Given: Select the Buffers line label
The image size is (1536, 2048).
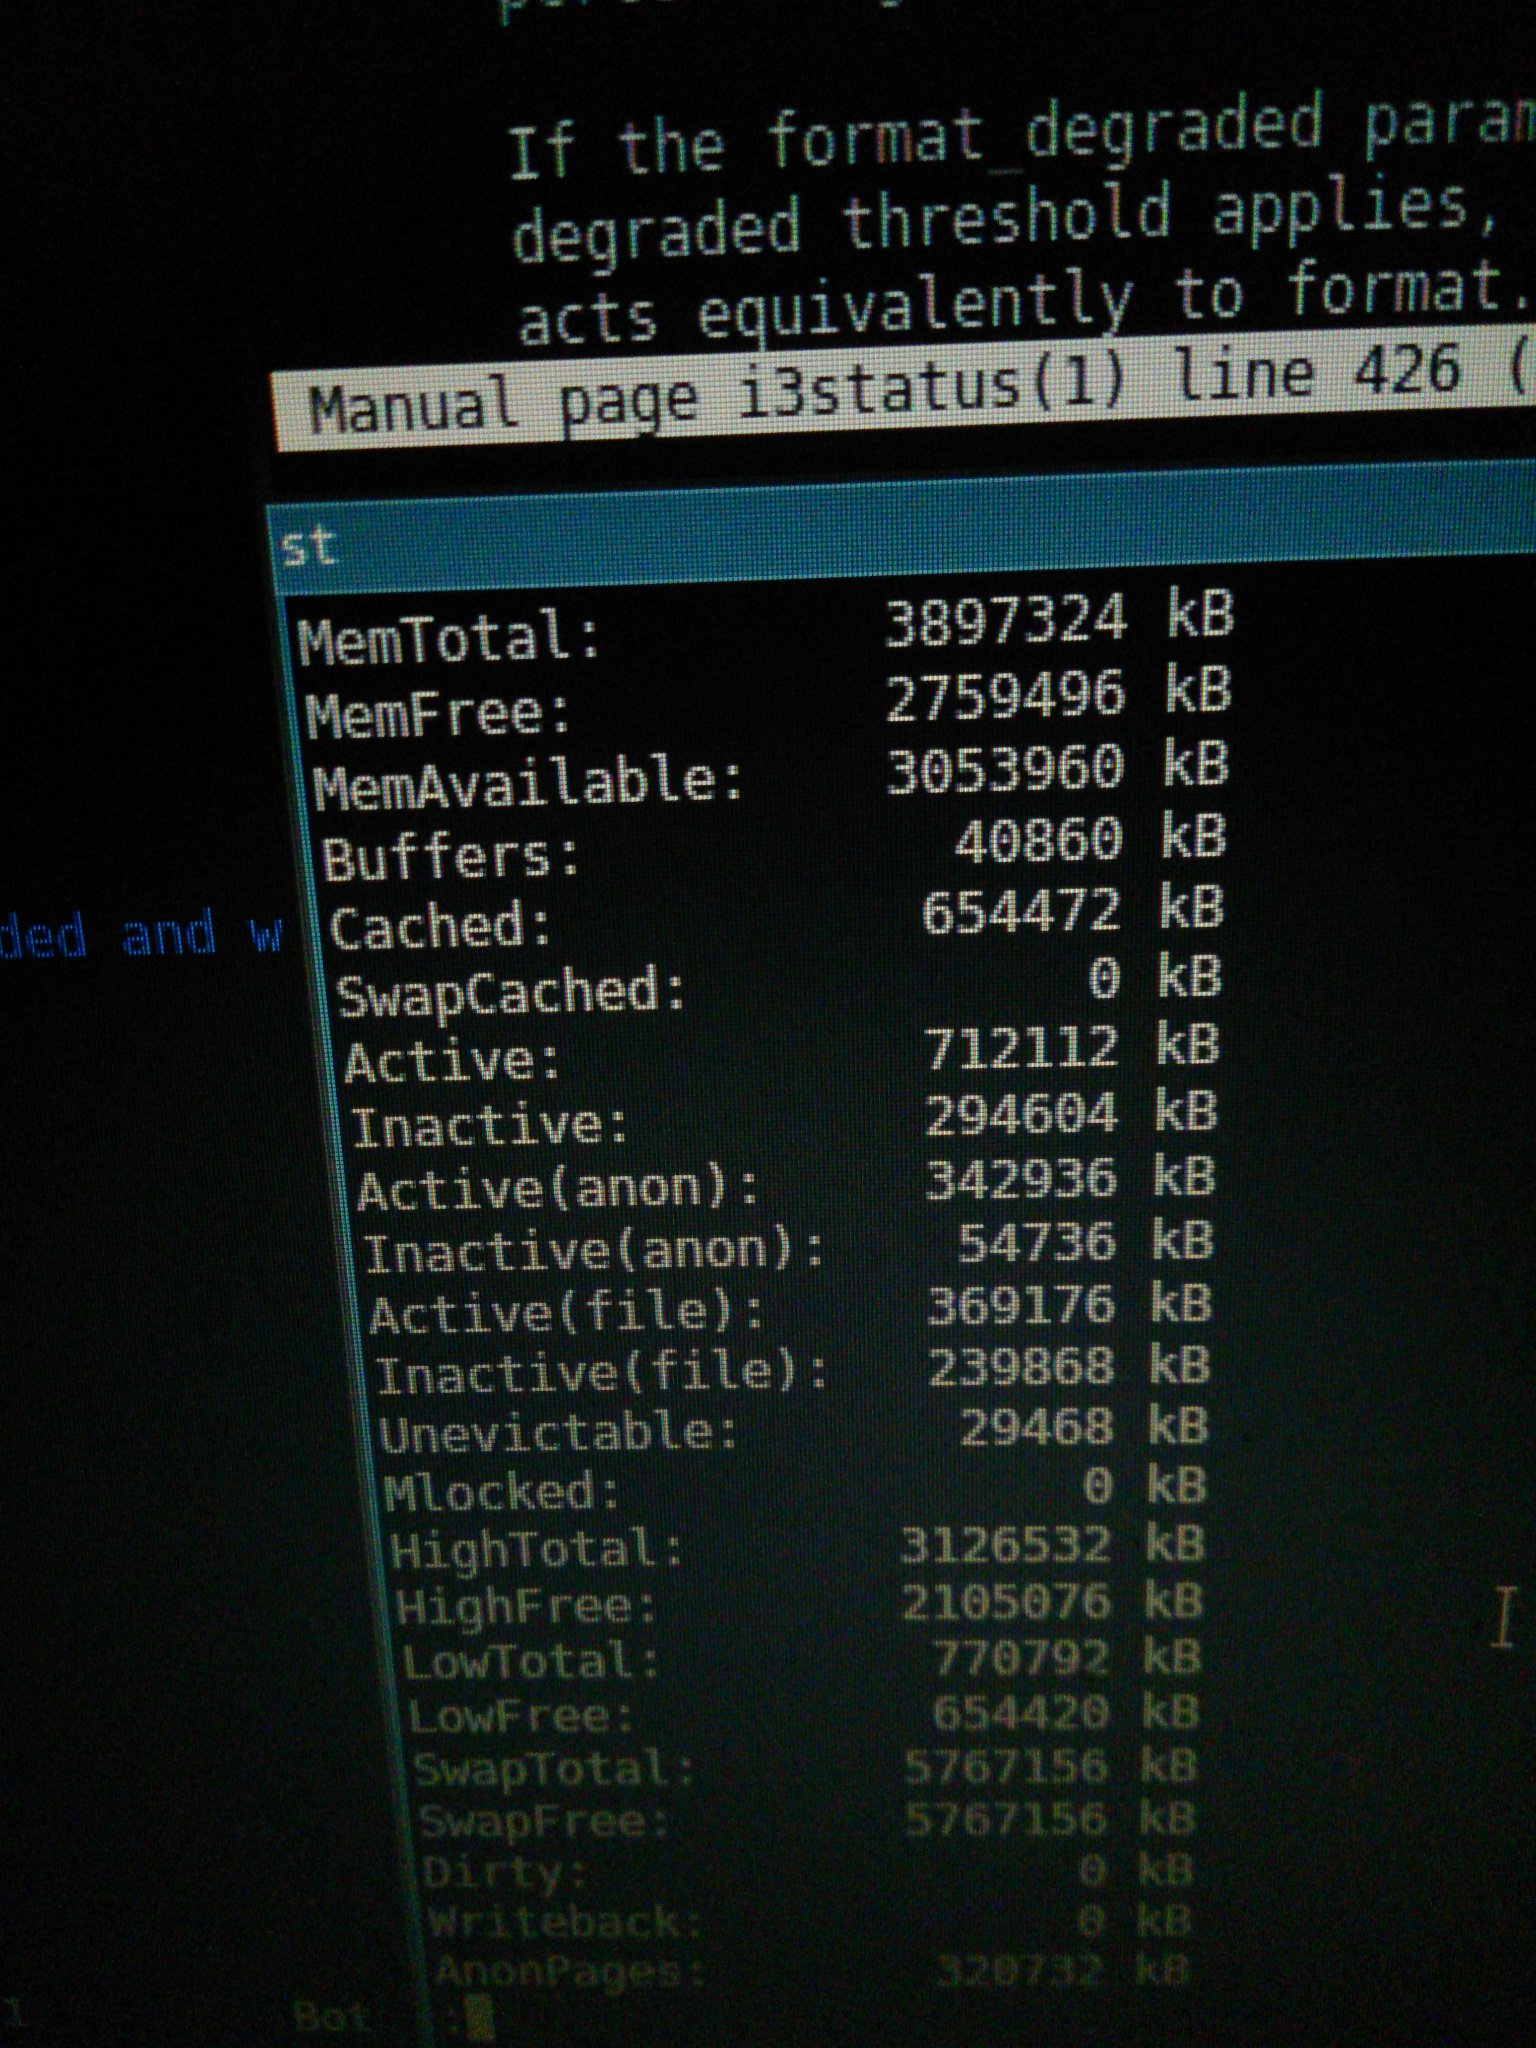Looking at the screenshot, I should click(x=450, y=858).
